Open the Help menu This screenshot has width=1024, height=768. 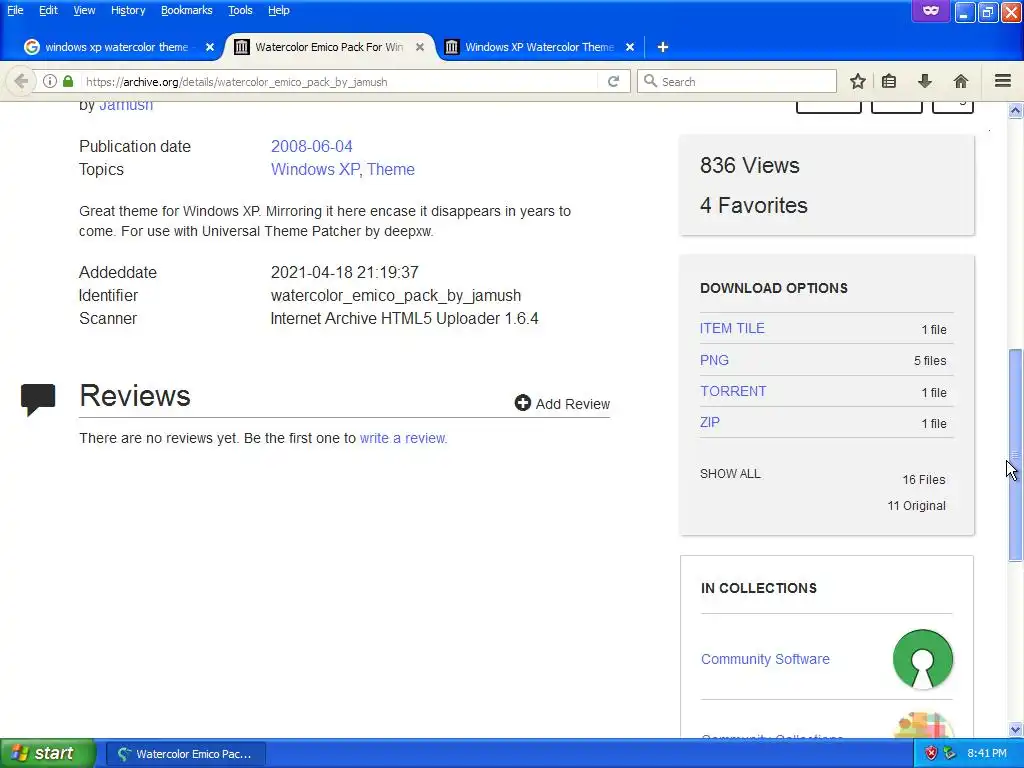click(279, 10)
